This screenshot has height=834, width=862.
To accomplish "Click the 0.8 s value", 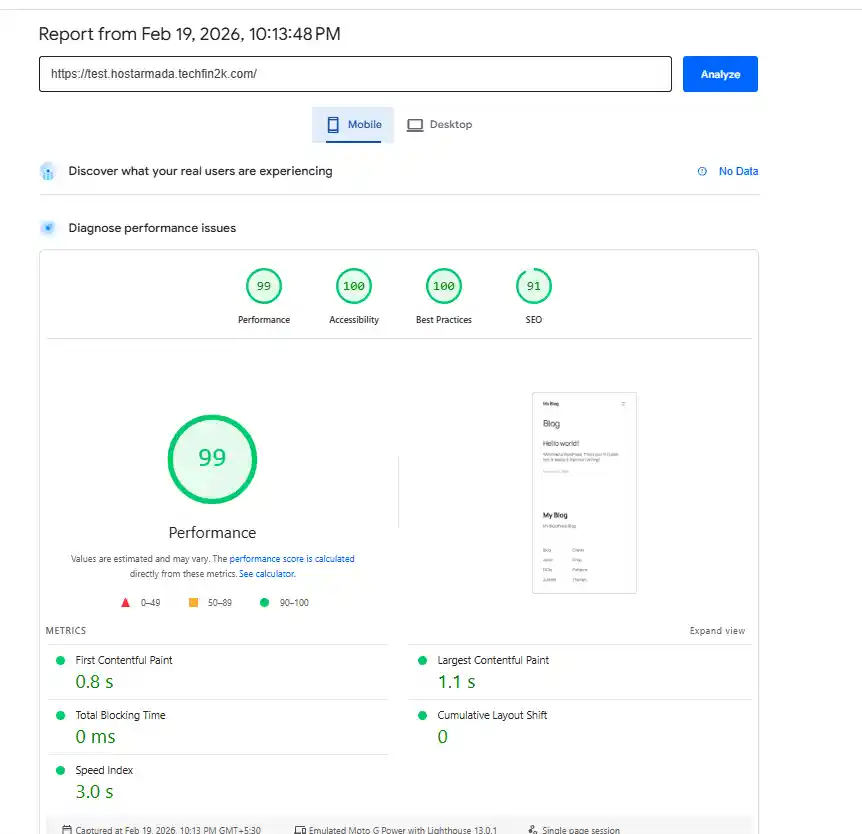I will [95, 682].
